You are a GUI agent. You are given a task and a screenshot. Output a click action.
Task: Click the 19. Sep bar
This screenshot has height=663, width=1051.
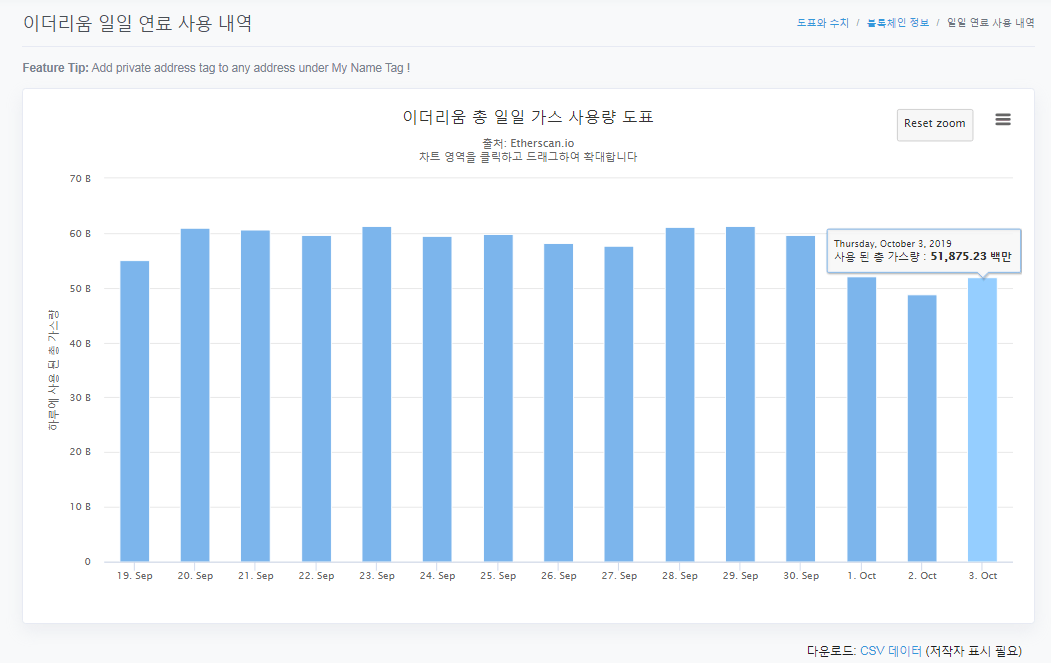point(135,410)
